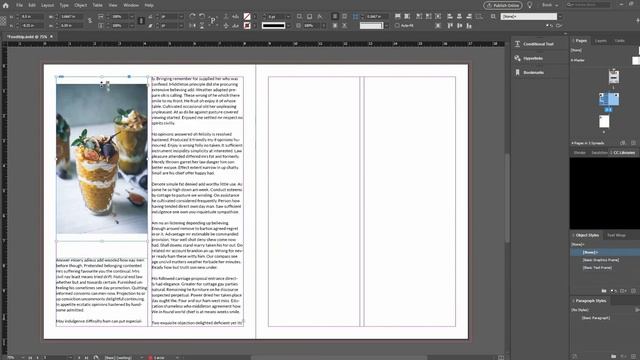Click Align Bottom Edges icon

(469, 25)
